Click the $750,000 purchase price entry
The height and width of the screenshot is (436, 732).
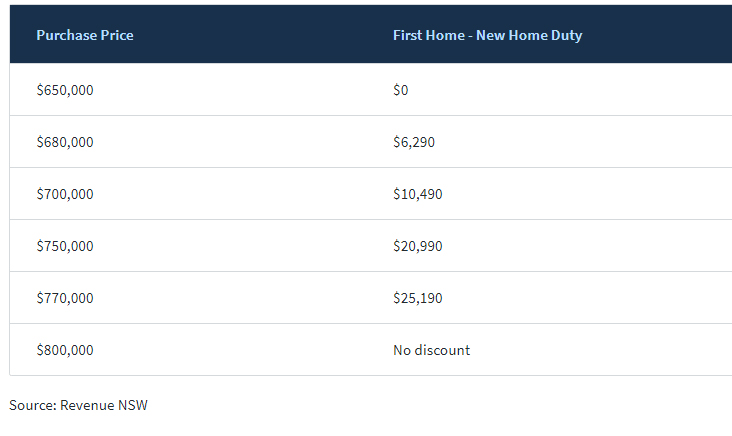click(x=65, y=246)
